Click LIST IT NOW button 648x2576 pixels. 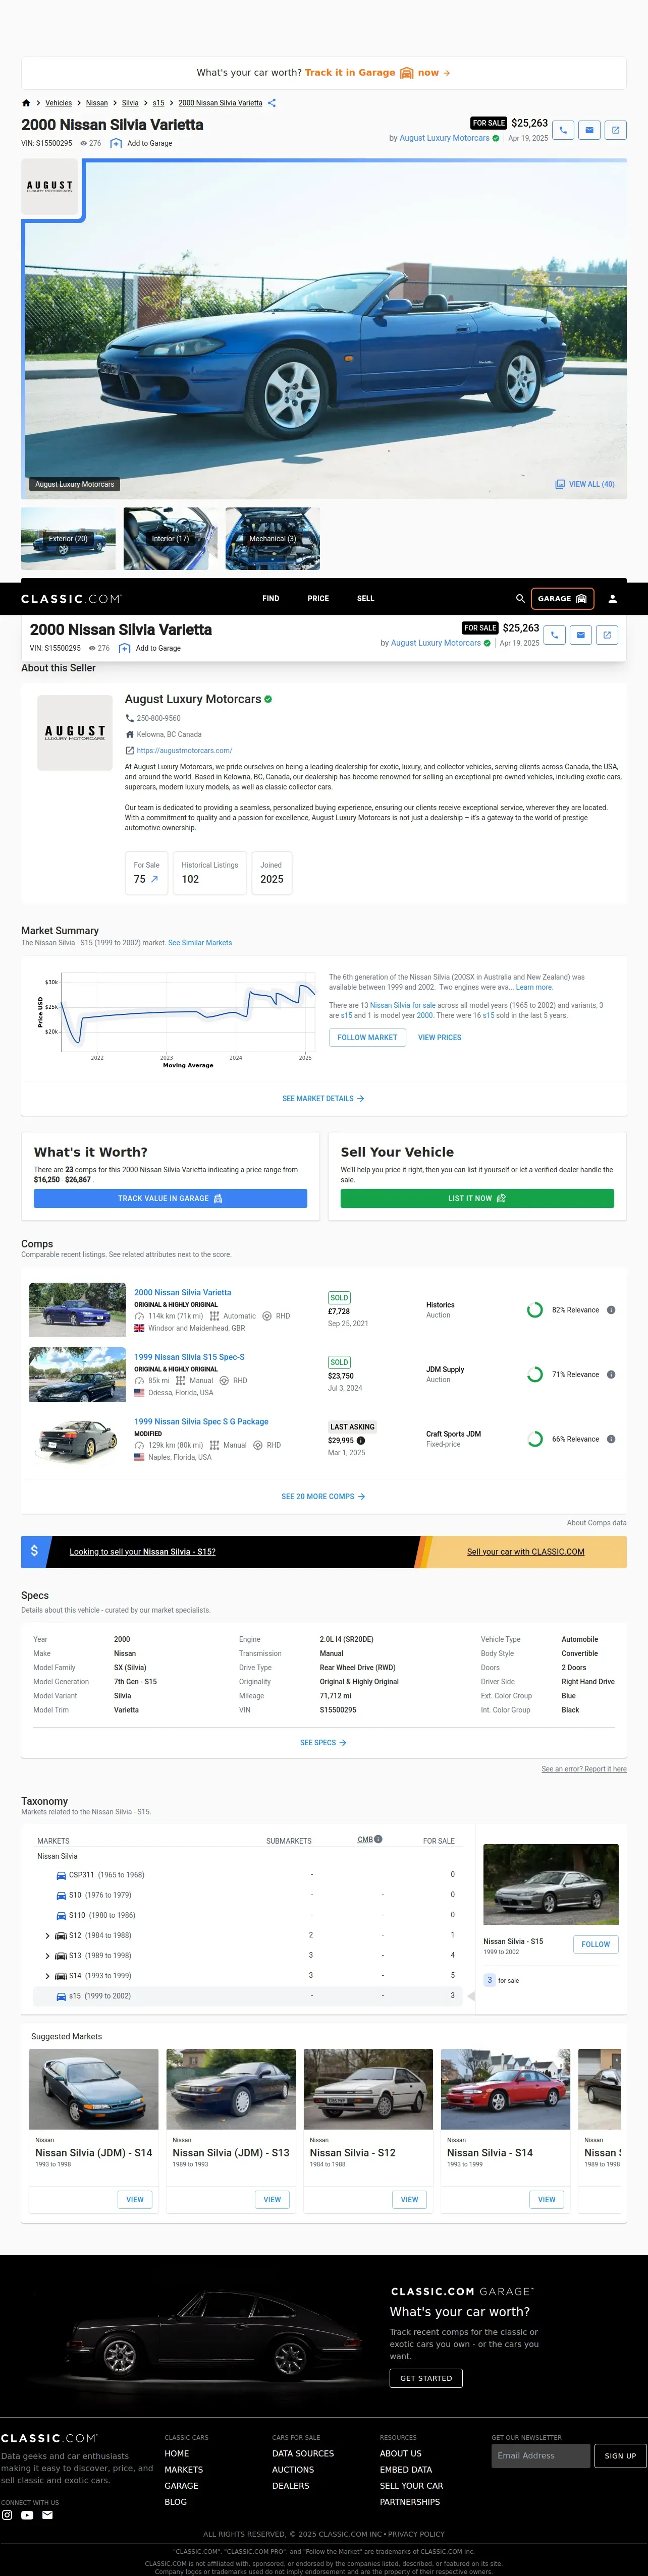point(477,1198)
